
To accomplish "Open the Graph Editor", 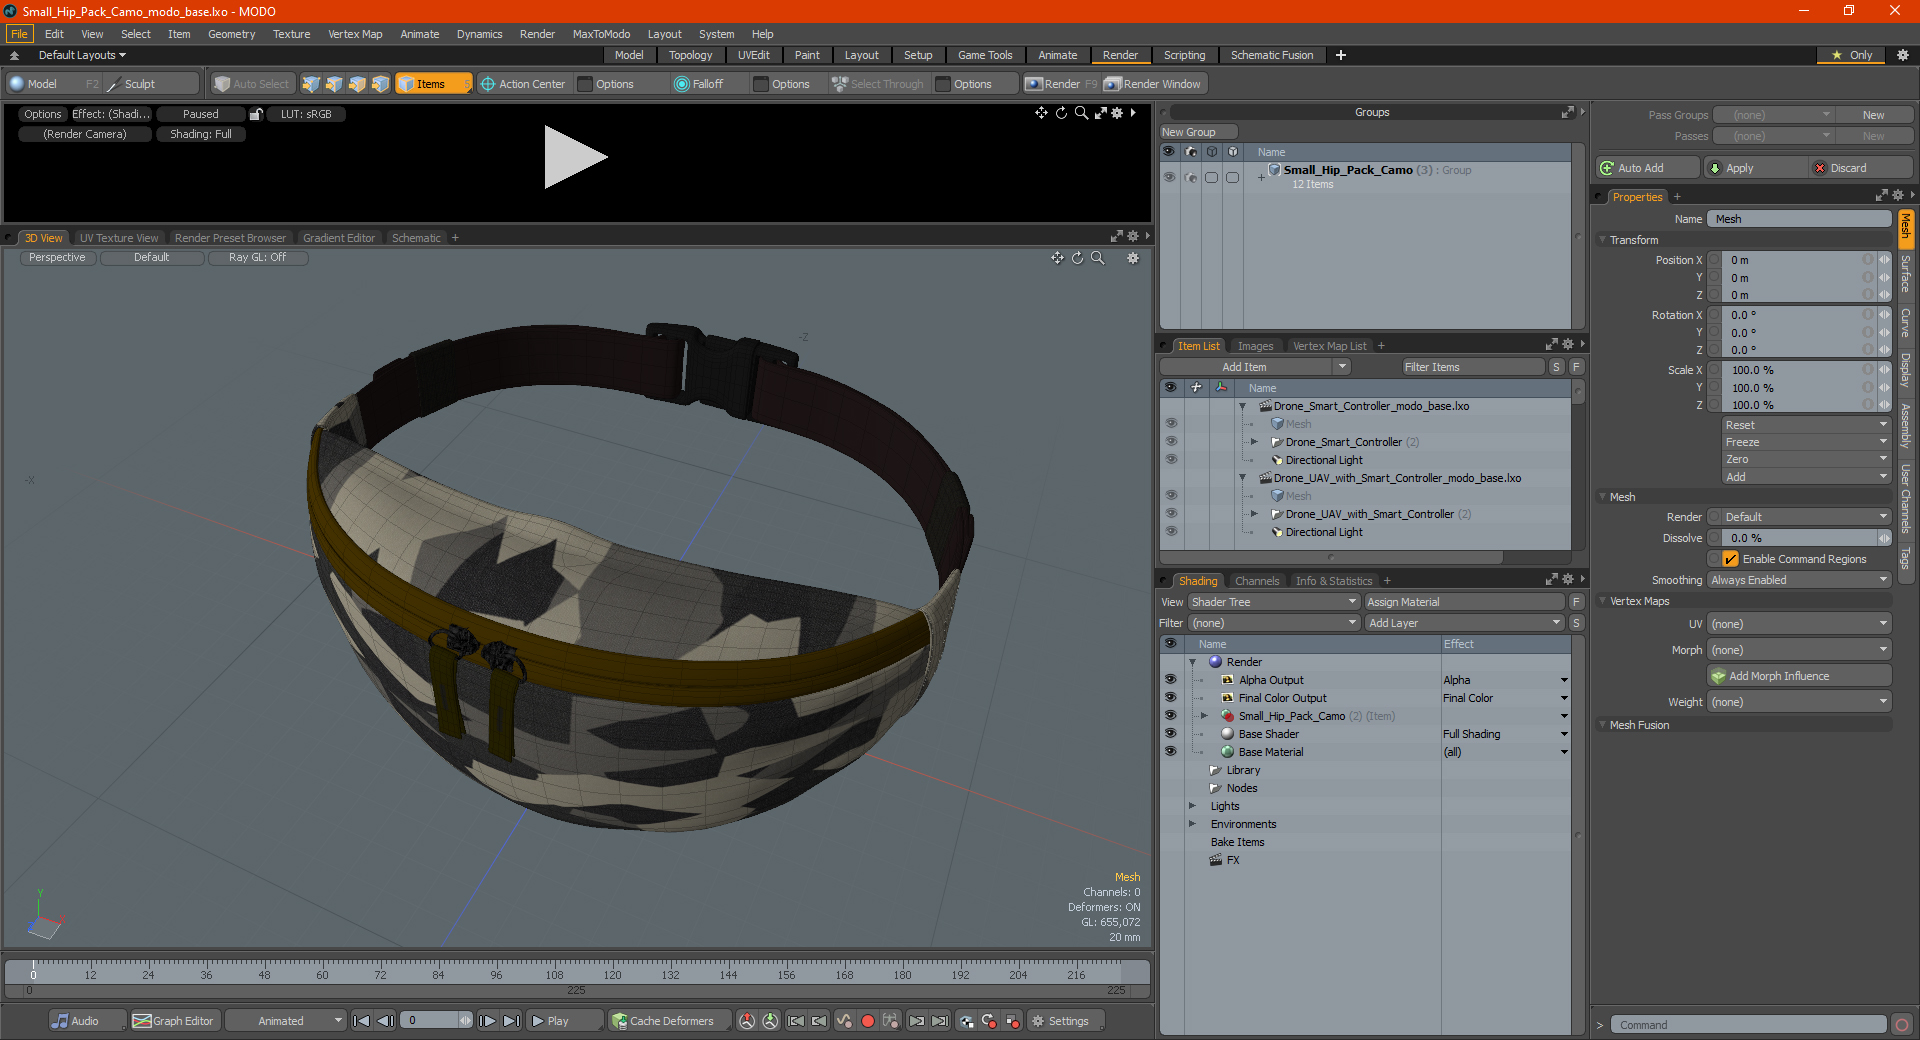I will coord(174,1021).
